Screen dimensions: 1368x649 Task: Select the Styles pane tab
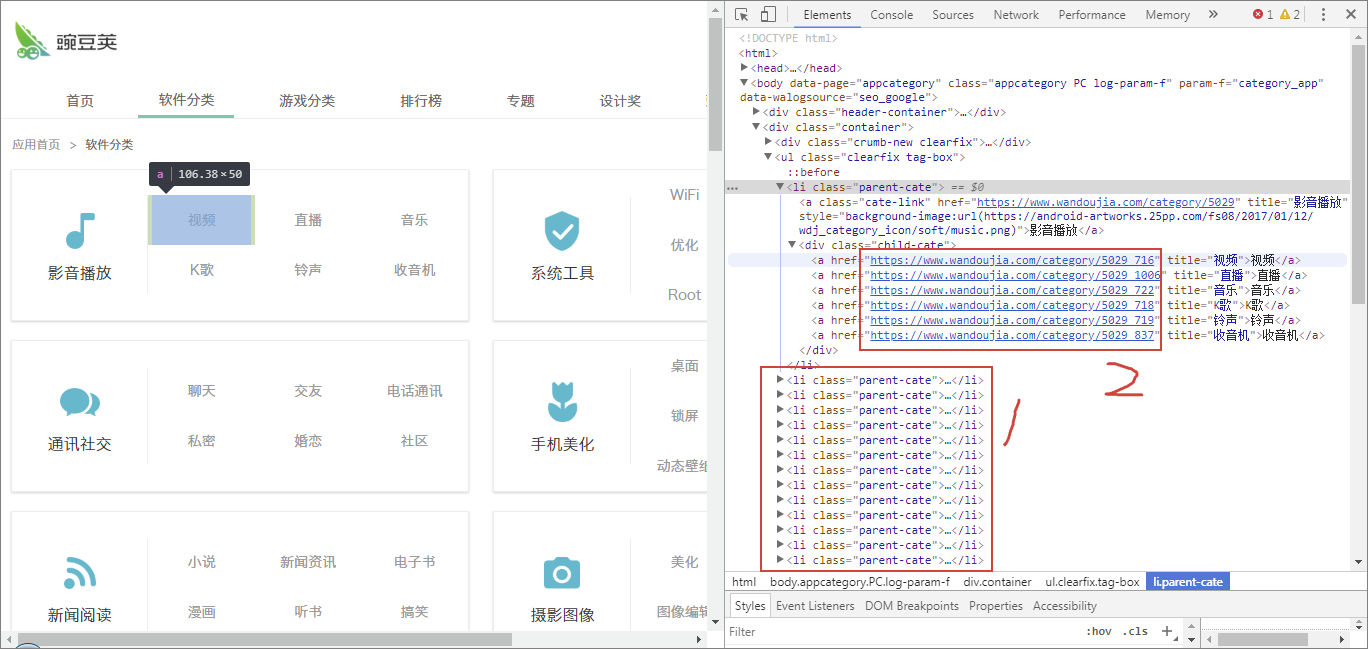point(749,605)
